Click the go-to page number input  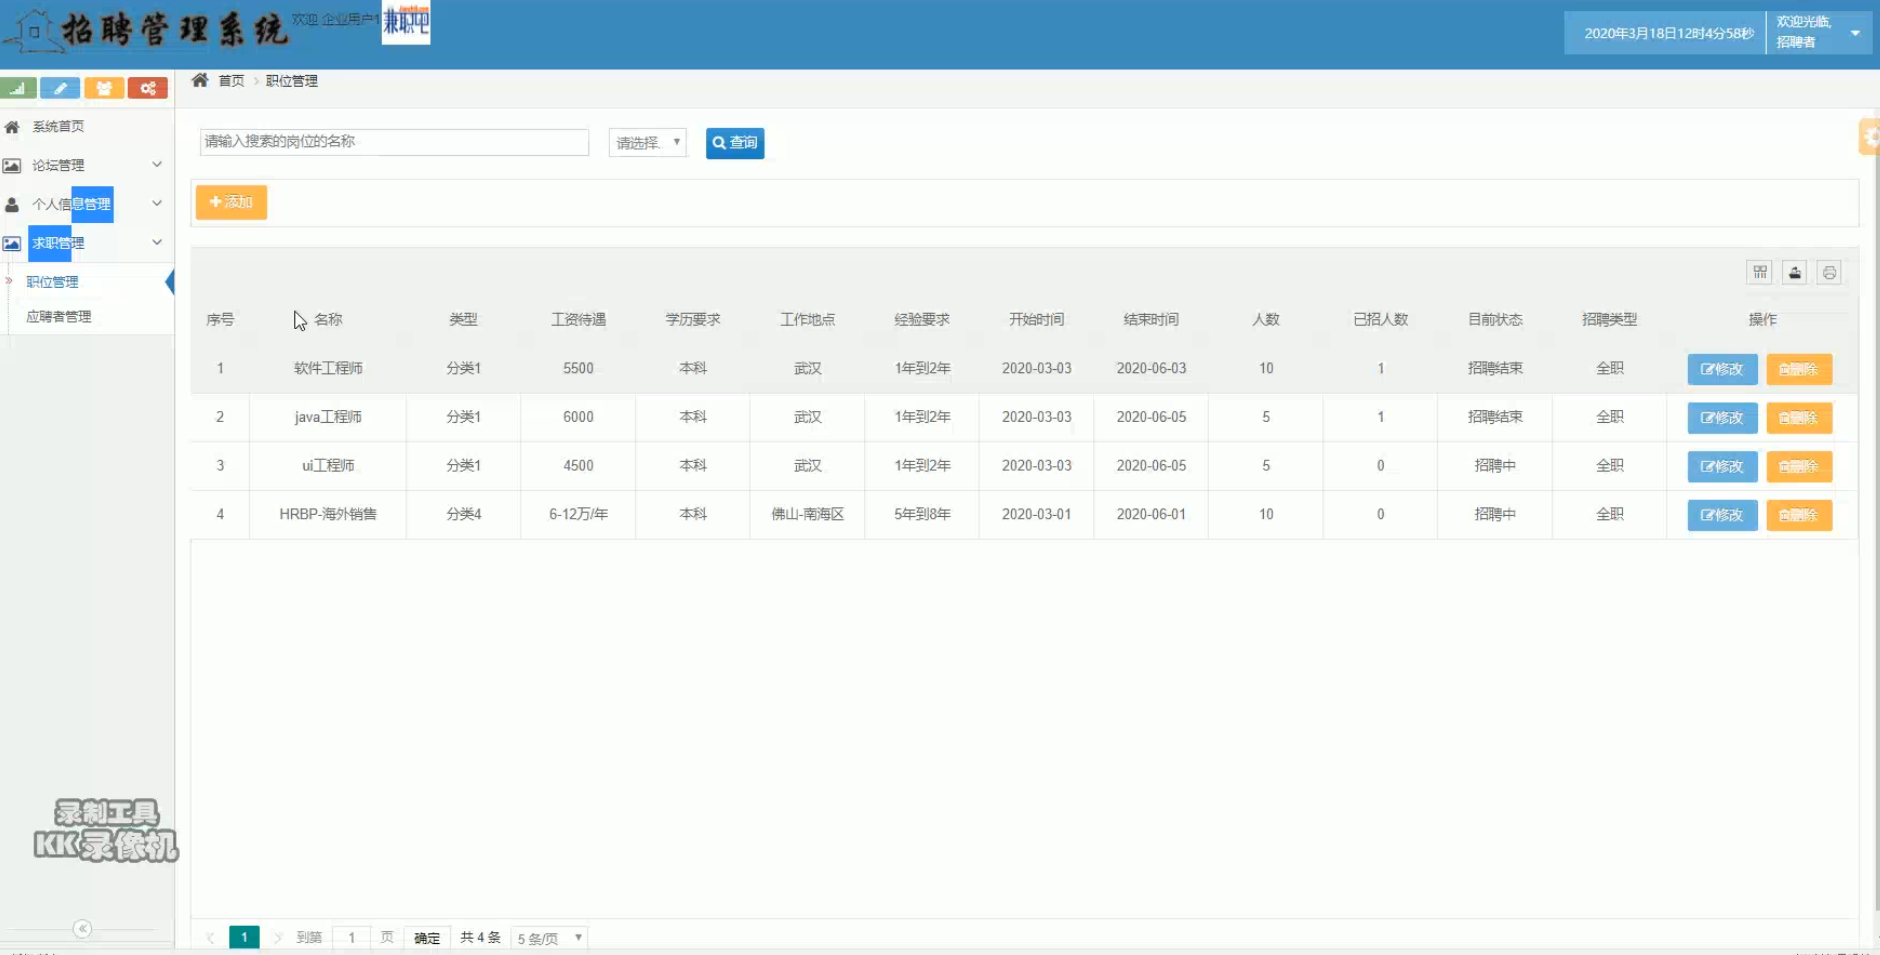tap(351, 937)
